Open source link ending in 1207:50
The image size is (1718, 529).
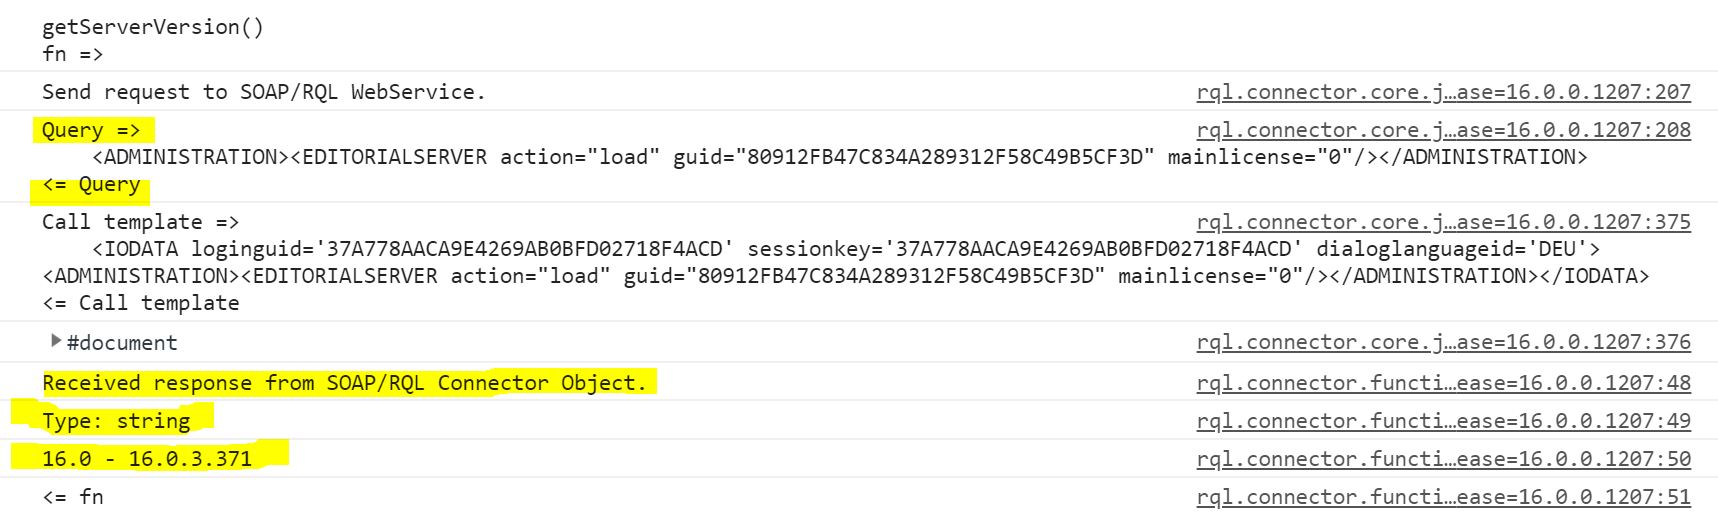click(1443, 459)
